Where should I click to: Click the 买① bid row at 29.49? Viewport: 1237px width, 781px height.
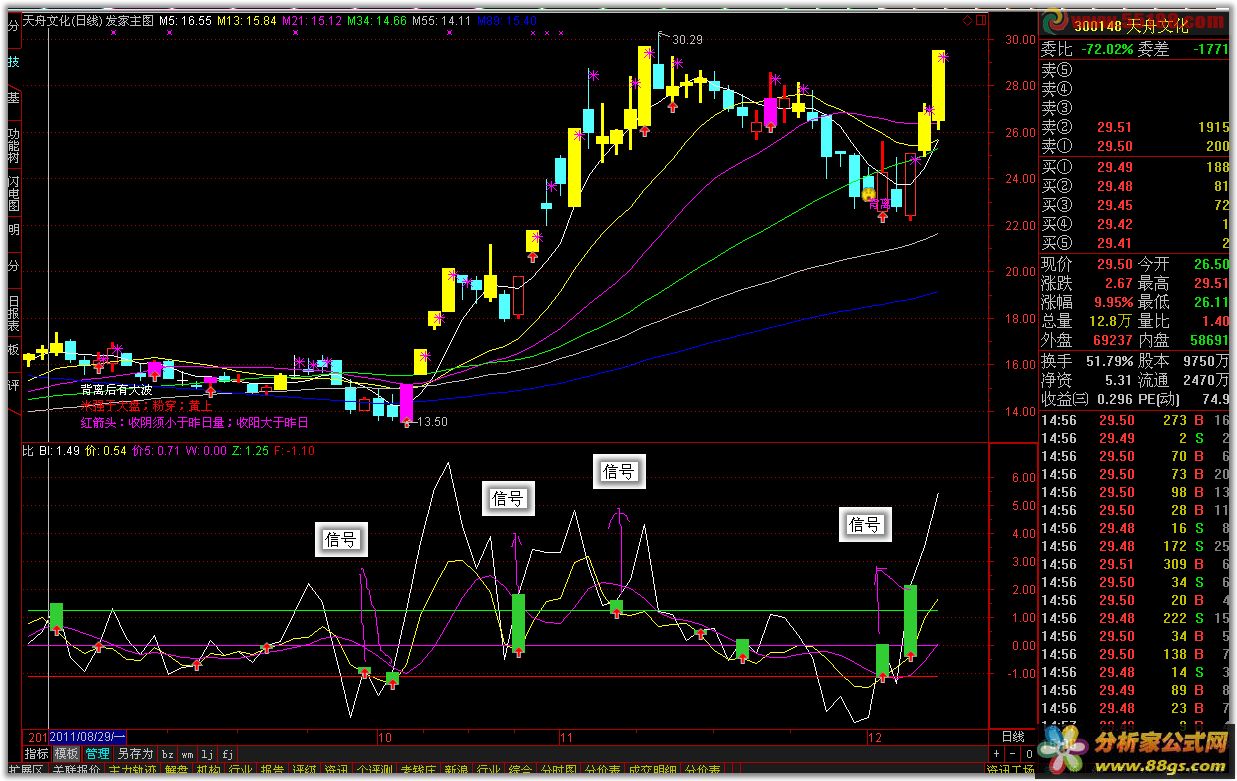click(x=1135, y=167)
